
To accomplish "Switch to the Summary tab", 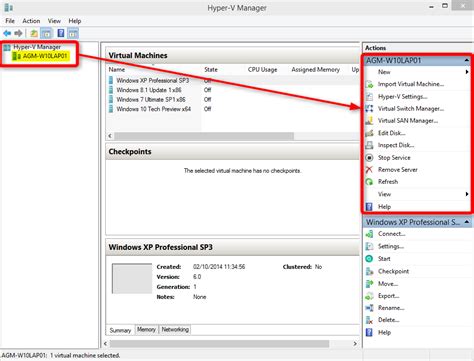I will [120, 330].
